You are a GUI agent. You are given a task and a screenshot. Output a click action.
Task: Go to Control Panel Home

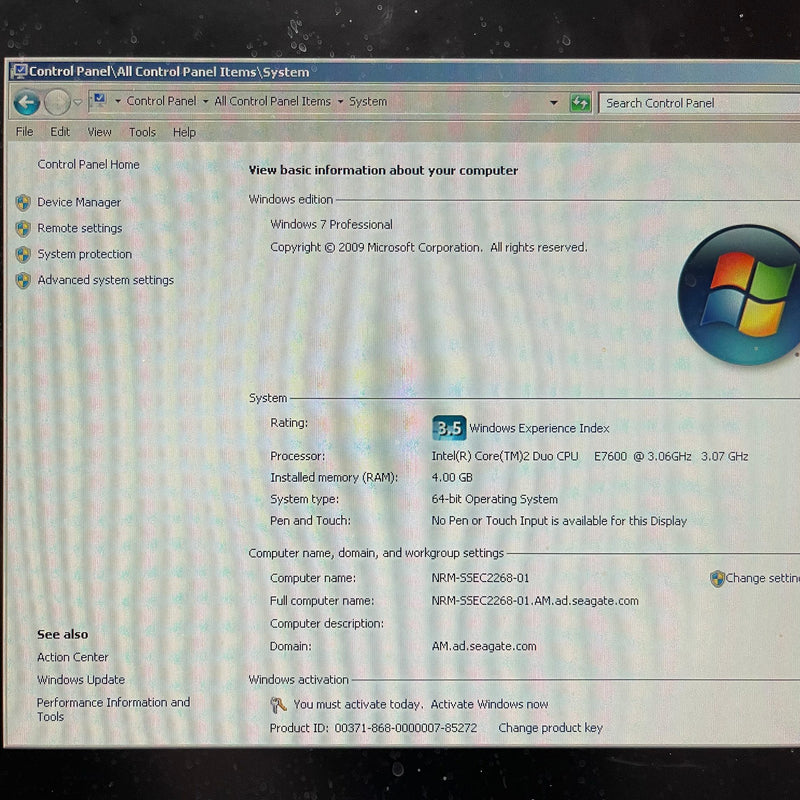[x=88, y=164]
